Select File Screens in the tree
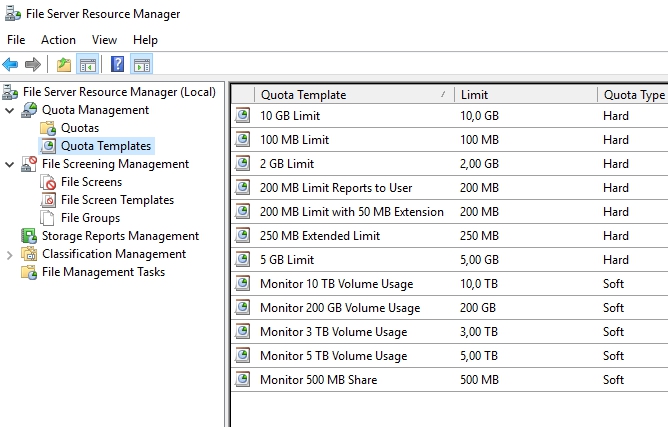Viewport: 668px width, 427px height. pos(92,182)
